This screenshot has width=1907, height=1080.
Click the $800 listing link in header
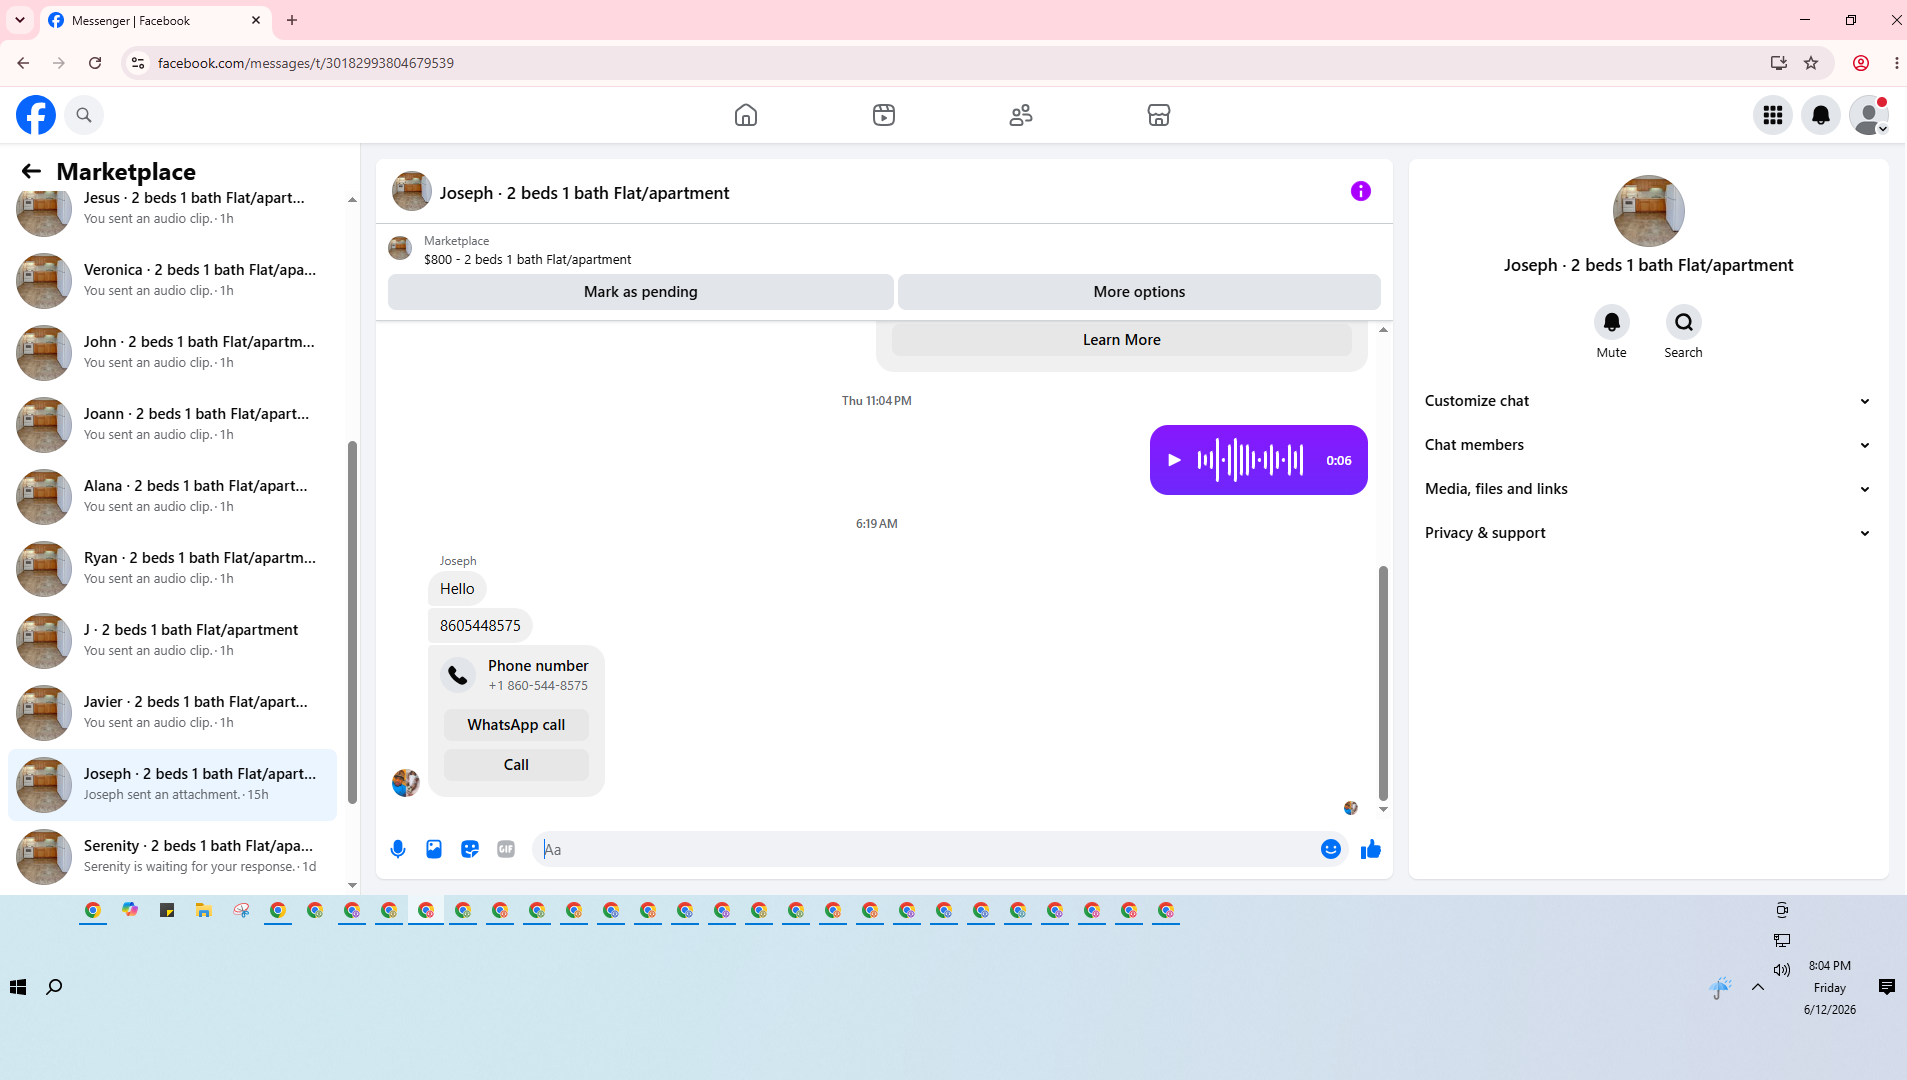[x=527, y=260]
